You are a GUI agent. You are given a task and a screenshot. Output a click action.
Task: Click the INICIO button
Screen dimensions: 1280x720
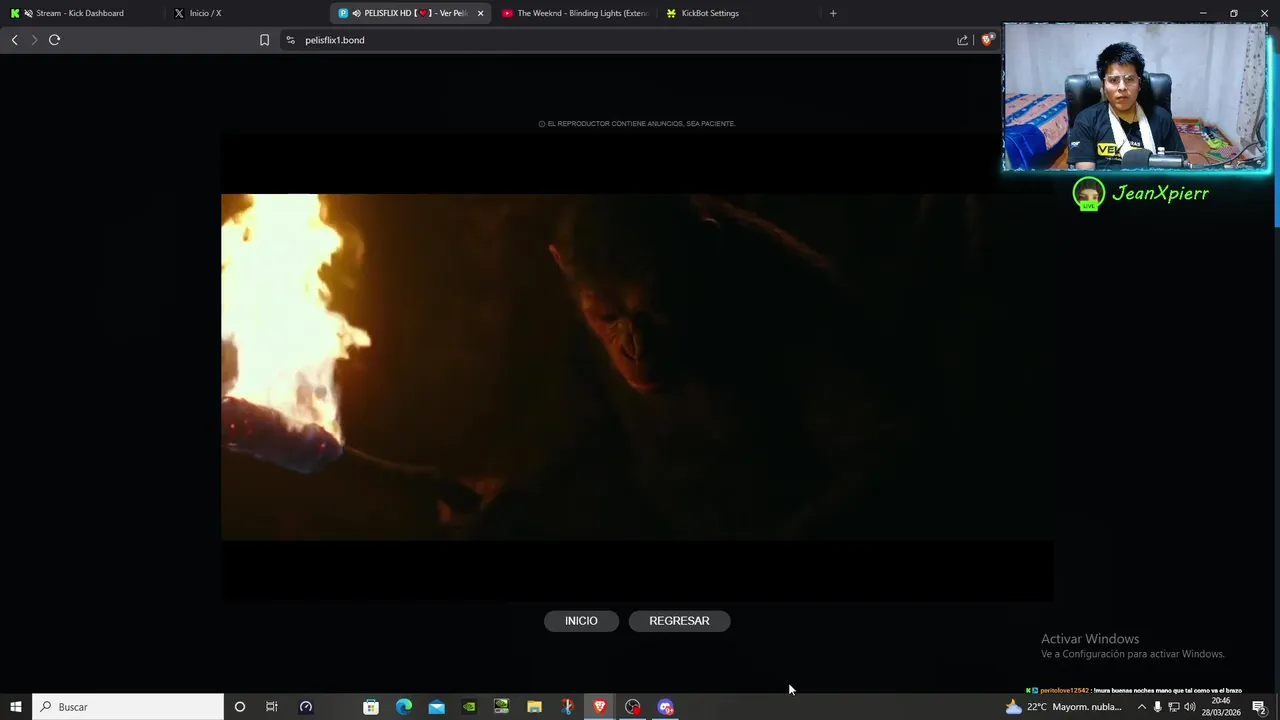click(581, 621)
